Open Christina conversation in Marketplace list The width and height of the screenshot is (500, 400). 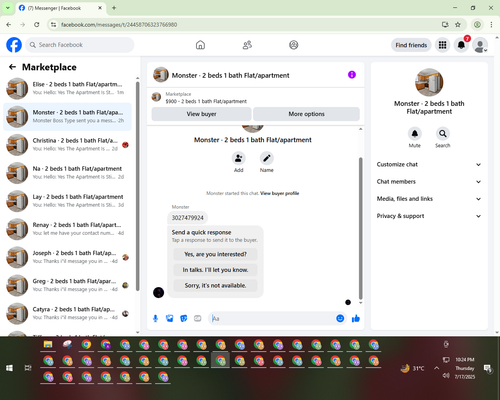[67, 145]
